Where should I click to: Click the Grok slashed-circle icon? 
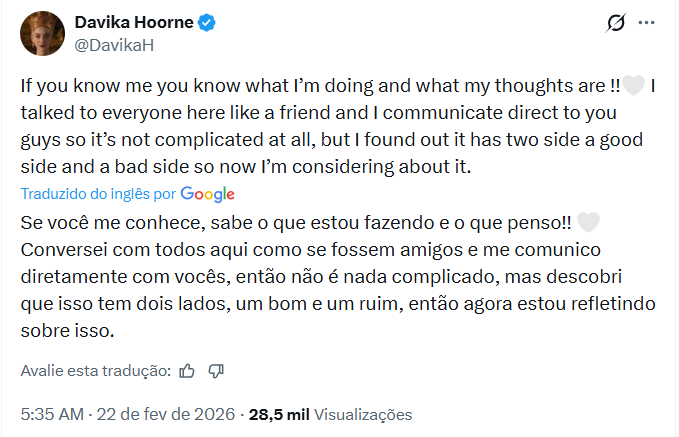pyautogui.click(x=617, y=23)
